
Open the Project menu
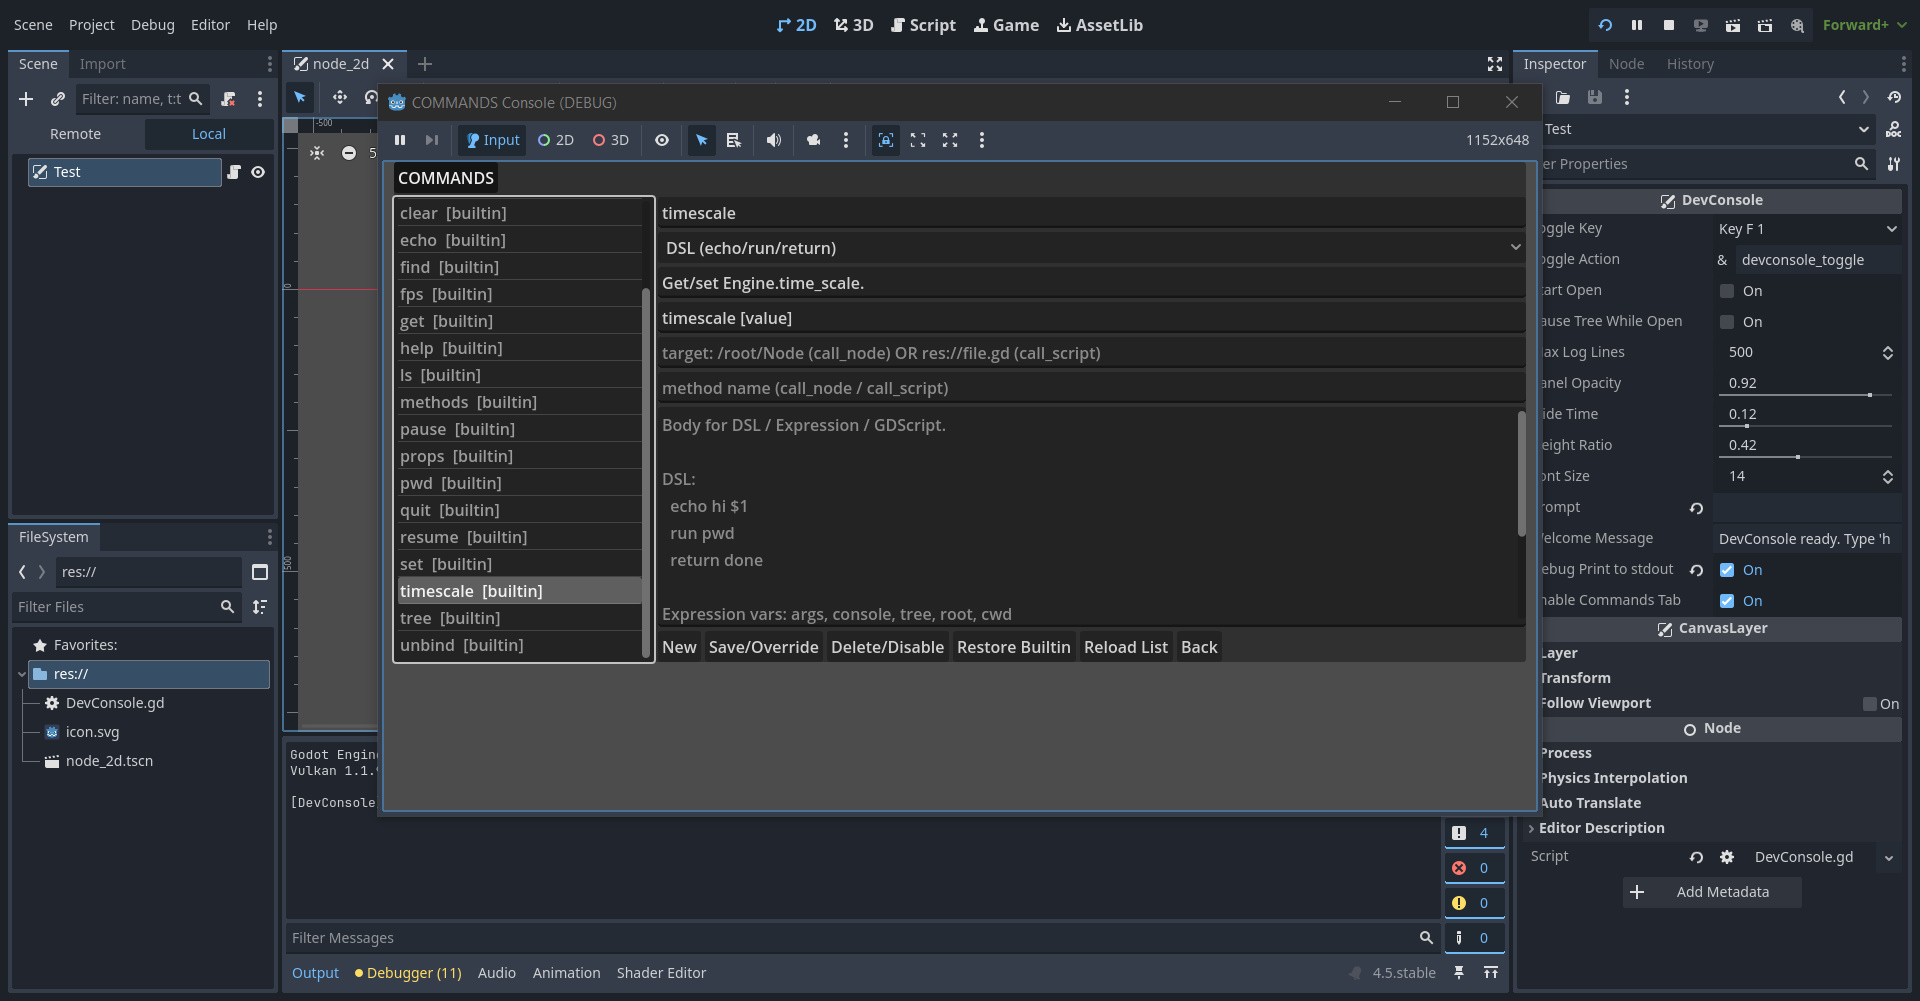pyautogui.click(x=91, y=25)
